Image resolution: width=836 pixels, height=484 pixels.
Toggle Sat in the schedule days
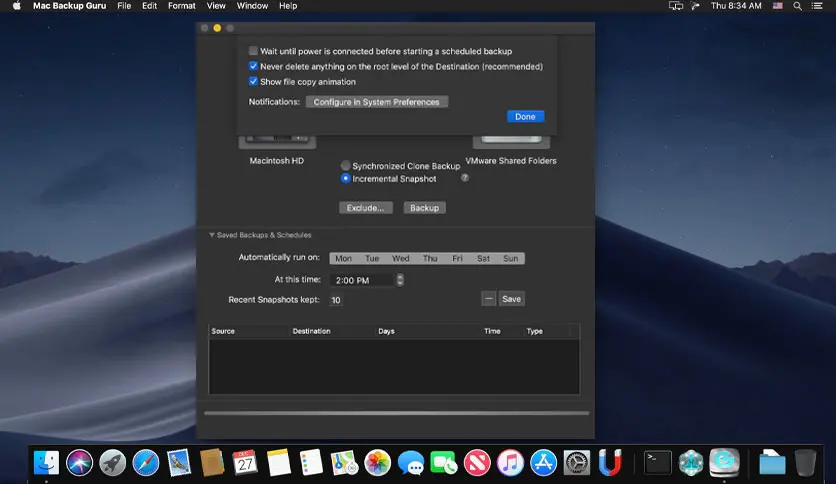pos(484,259)
